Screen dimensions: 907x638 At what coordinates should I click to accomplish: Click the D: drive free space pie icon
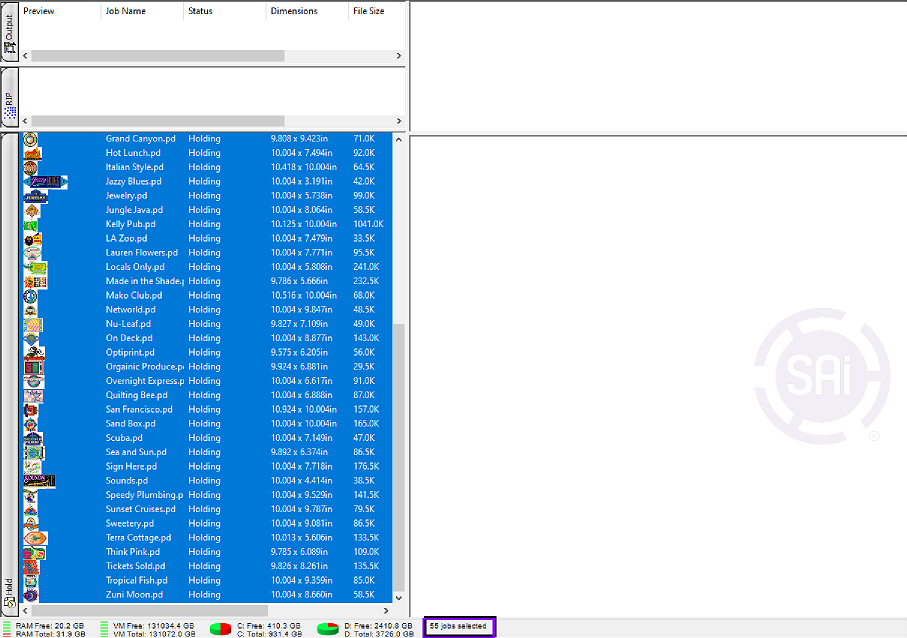(x=328, y=629)
